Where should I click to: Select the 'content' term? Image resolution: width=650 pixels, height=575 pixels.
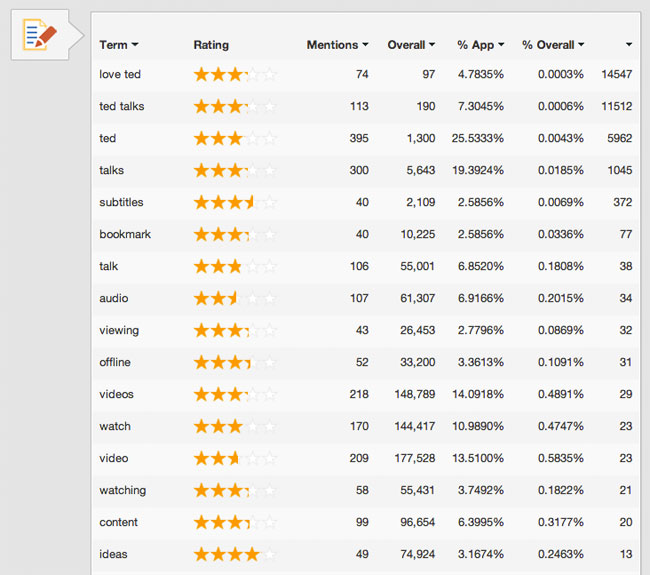(x=118, y=522)
